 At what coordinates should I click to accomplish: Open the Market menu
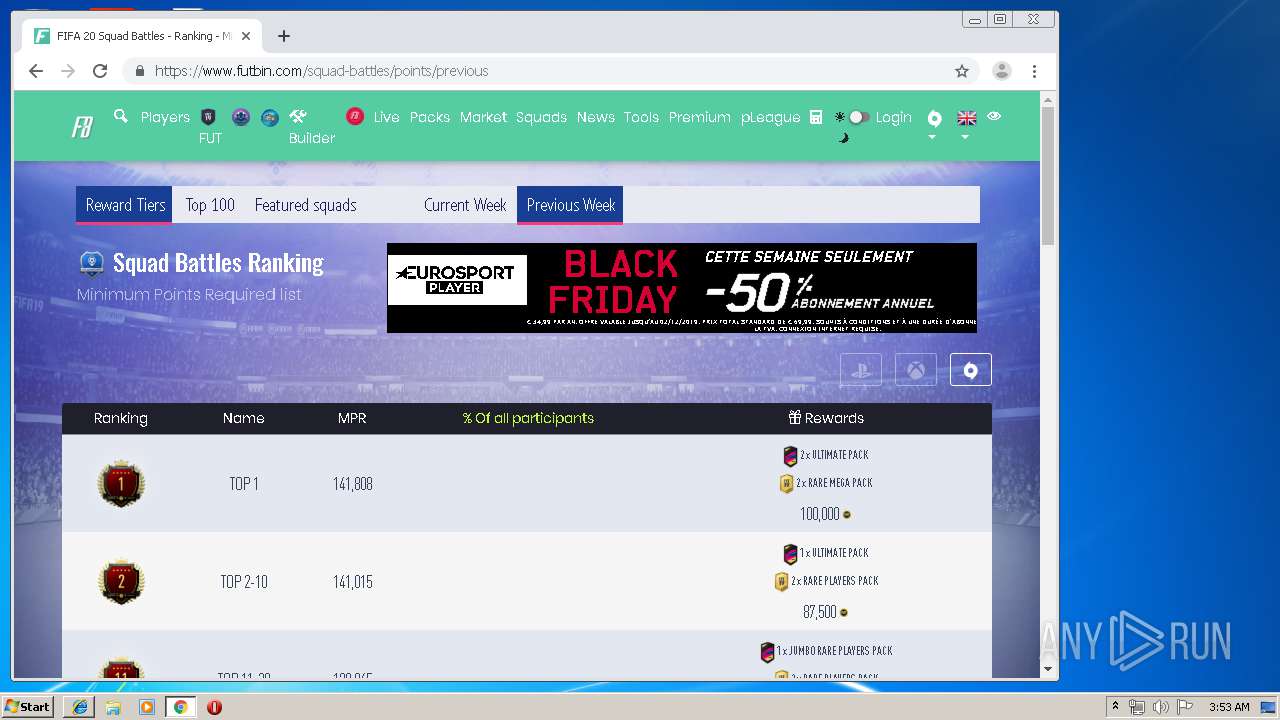click(x=483, y=117)
